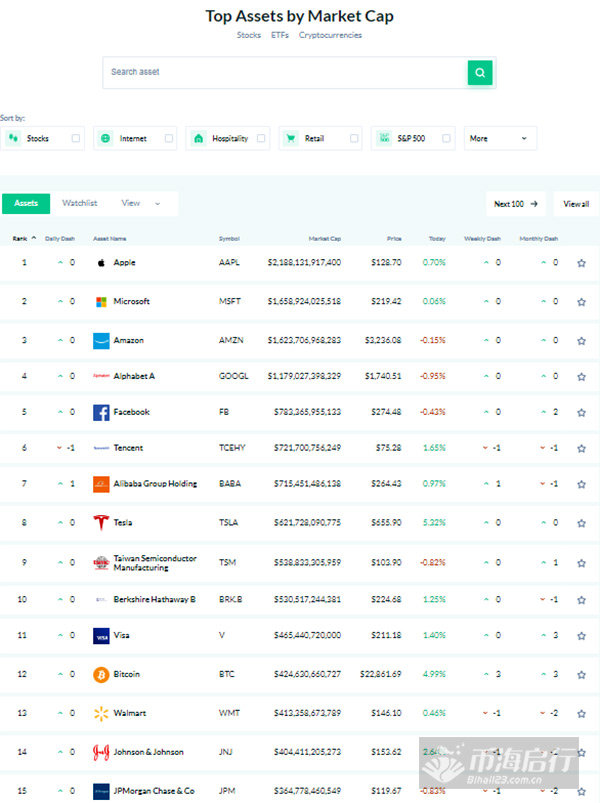This screenshot has height=803, width=600.
Task: Click the green search magnifier button
Action: tap(480, 73)
